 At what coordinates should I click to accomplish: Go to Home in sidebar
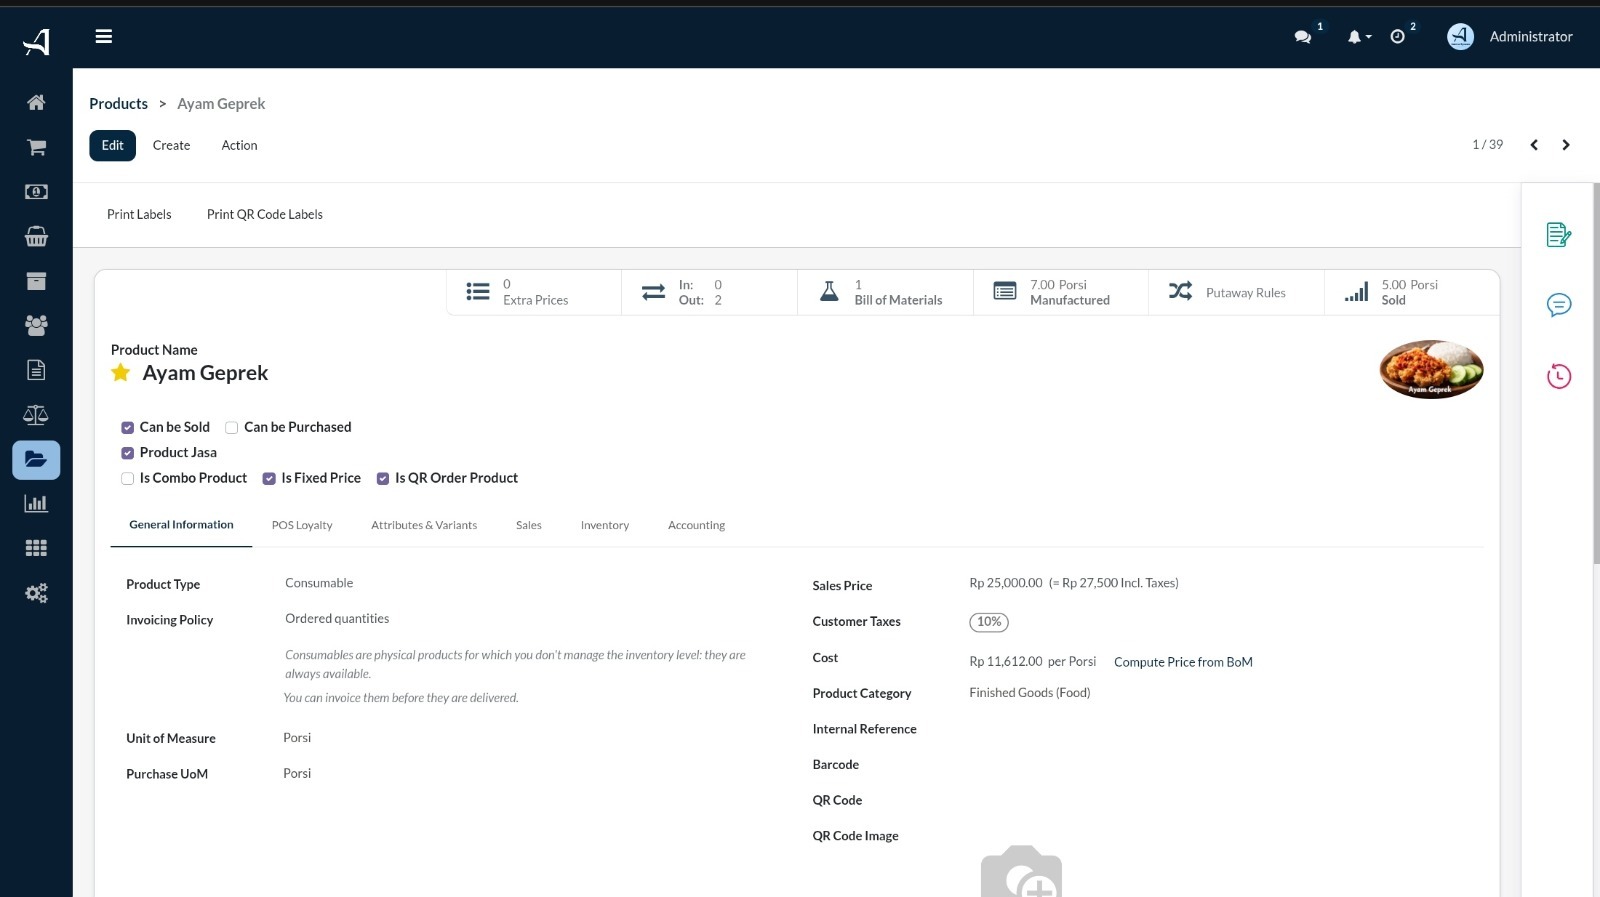click(36, 102)
